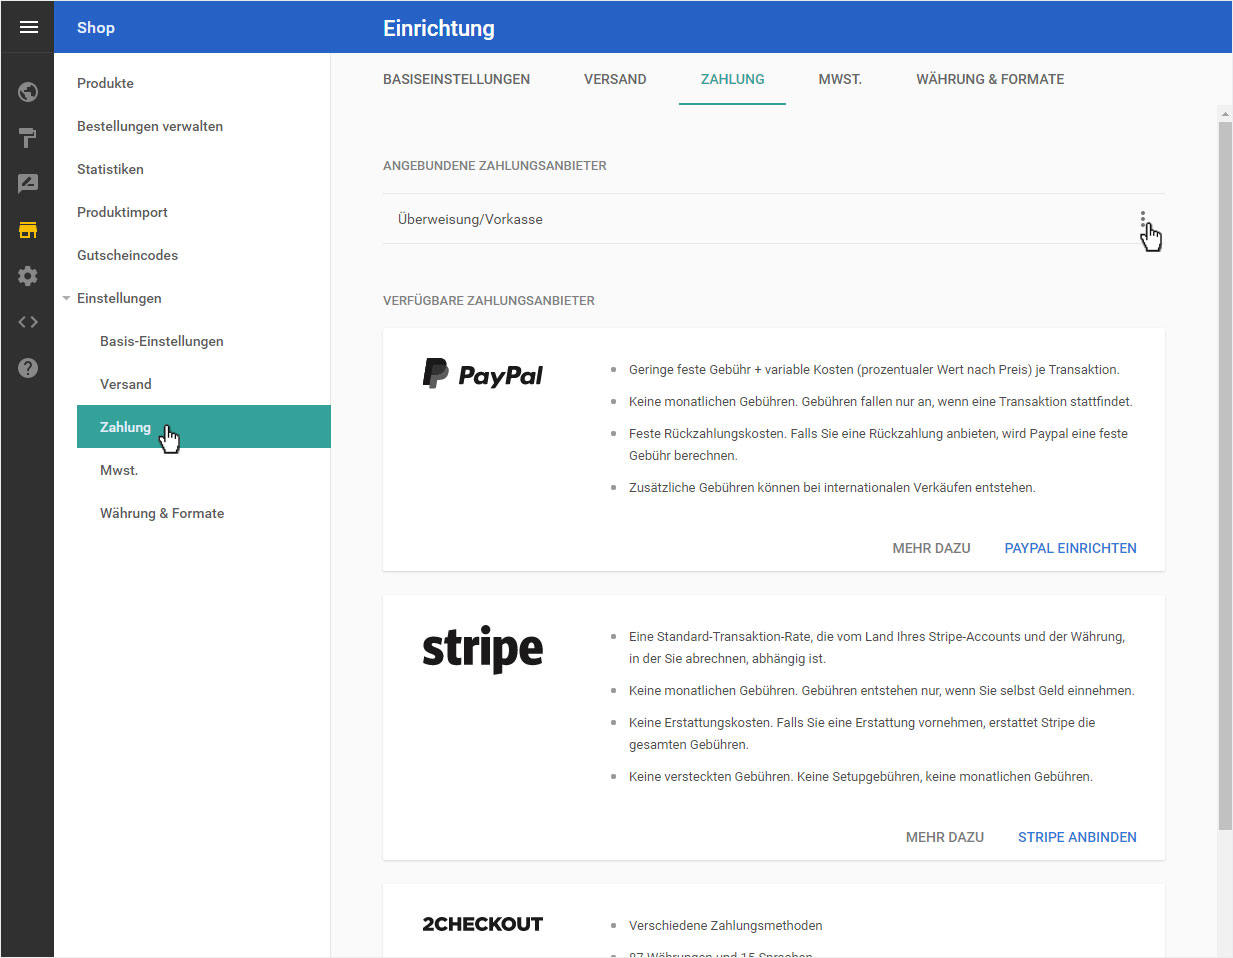The width and height of the screenshot is (1233, 958).
Task: Click the PayPal logo
Action: coord(483,374)
